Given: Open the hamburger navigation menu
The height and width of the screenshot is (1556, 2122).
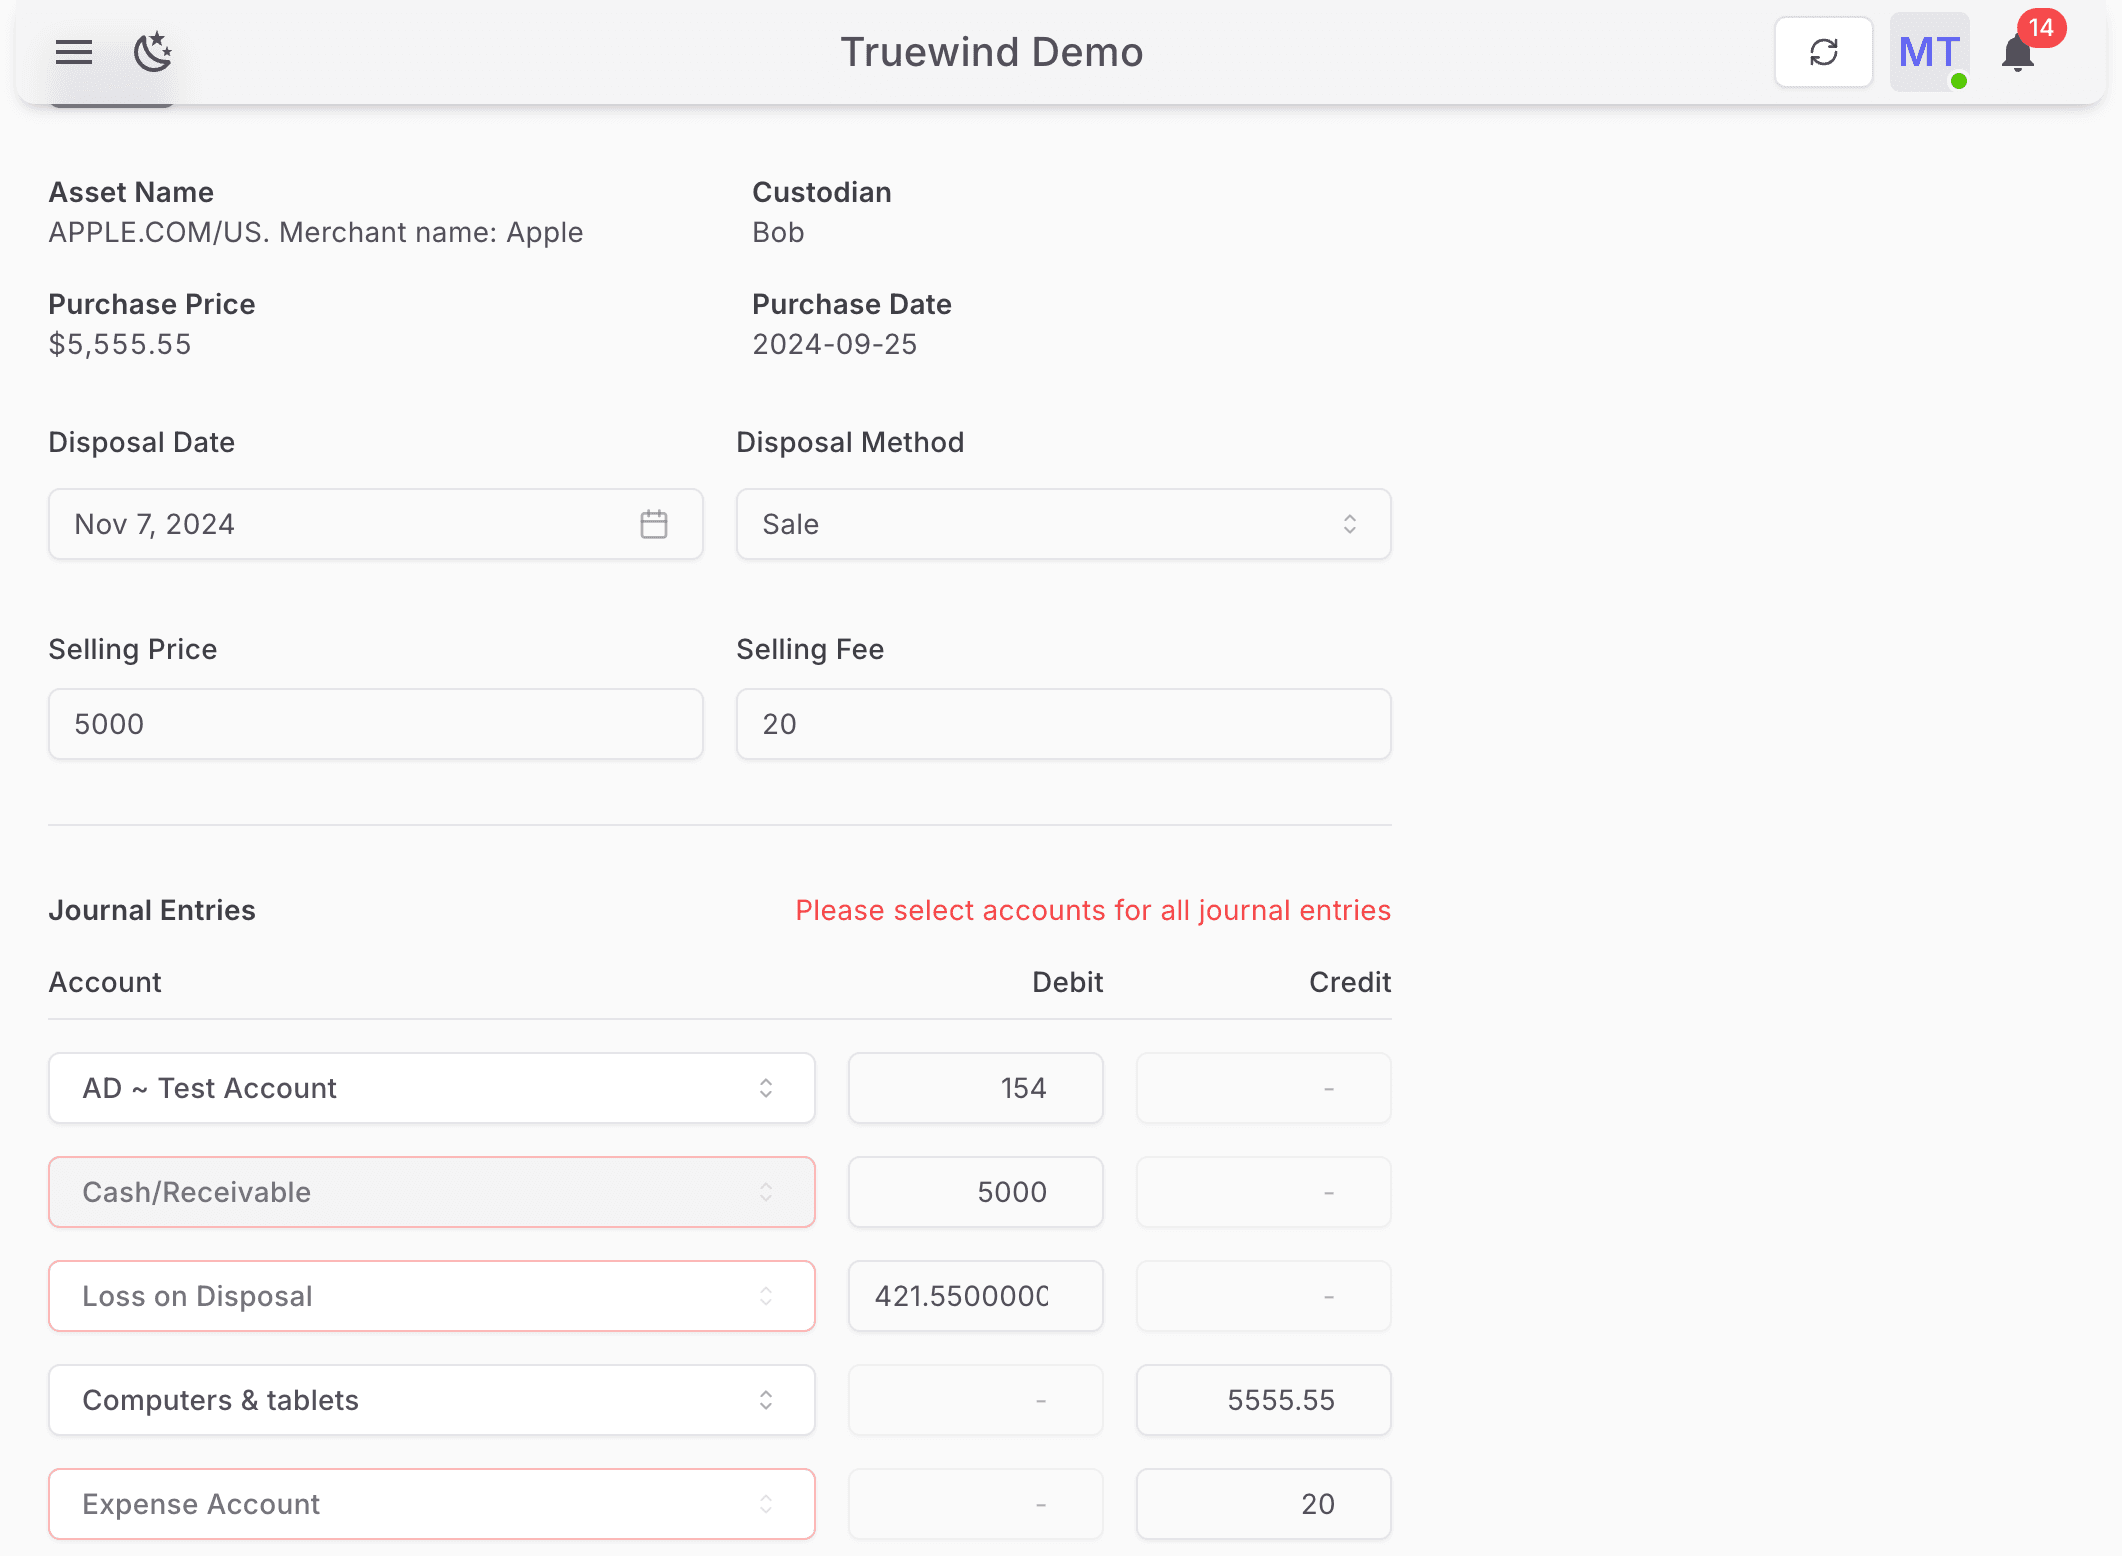Looking at the screenshot, I should (72, 52).
